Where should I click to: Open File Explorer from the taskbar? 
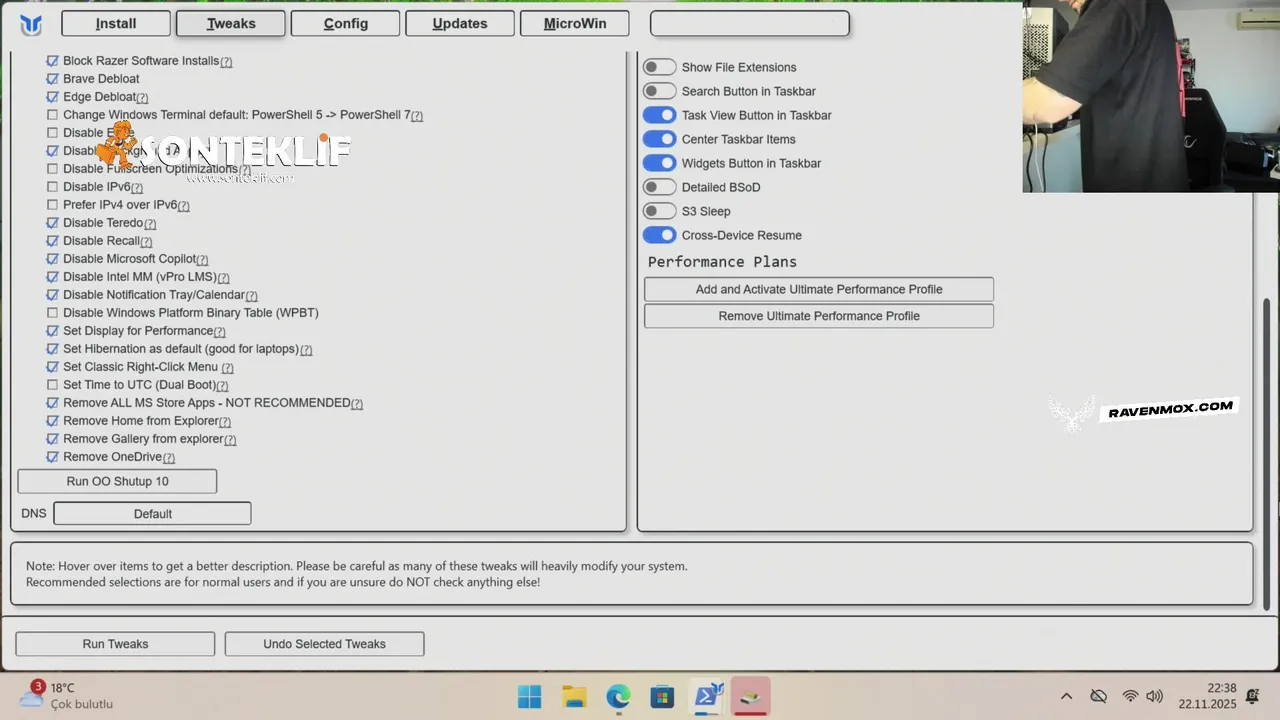point(574,696)
